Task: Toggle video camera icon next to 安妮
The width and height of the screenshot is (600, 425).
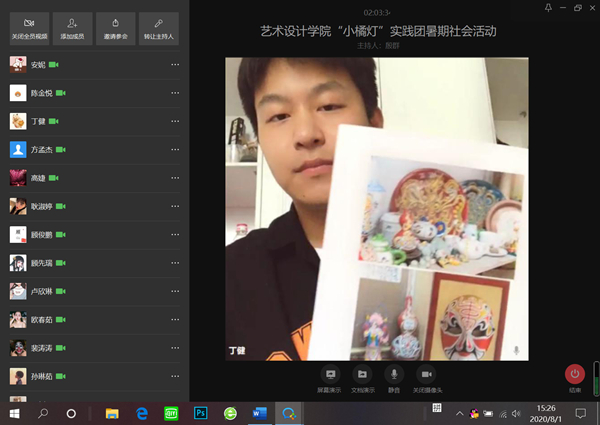Action: (54, 65)
